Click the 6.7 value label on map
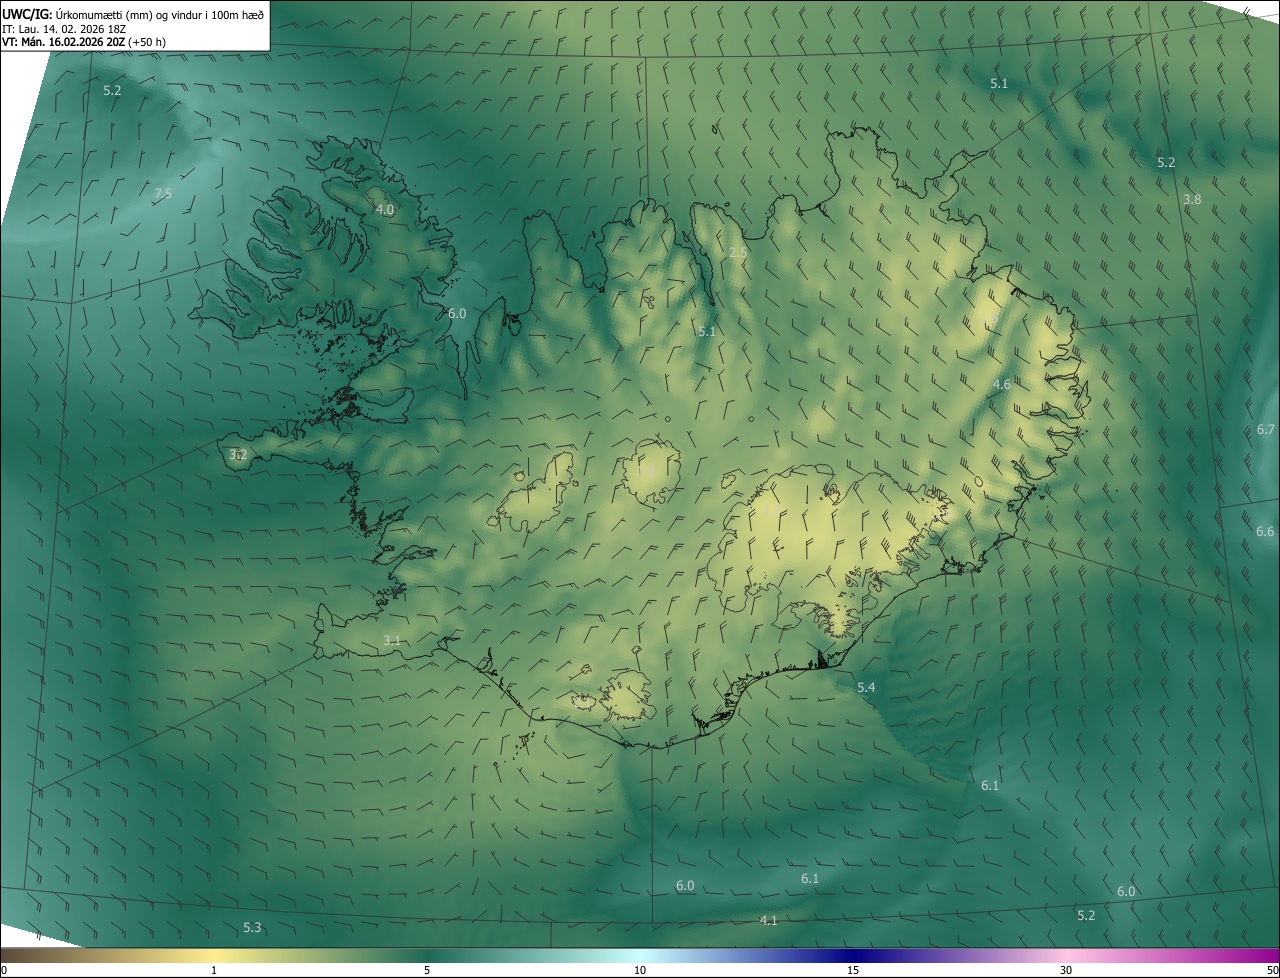This screenshot has height=978, width=1280. (1265, 430)
